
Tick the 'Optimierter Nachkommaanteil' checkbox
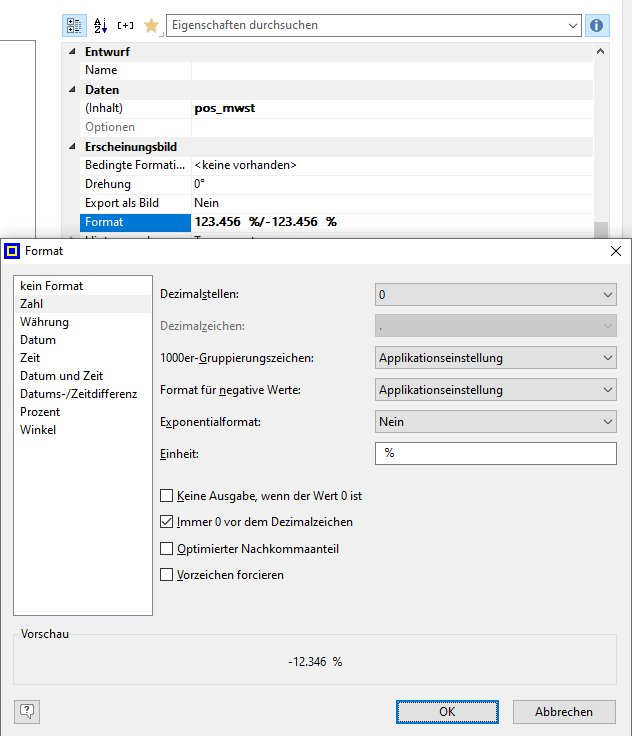(x=167, y=548)
